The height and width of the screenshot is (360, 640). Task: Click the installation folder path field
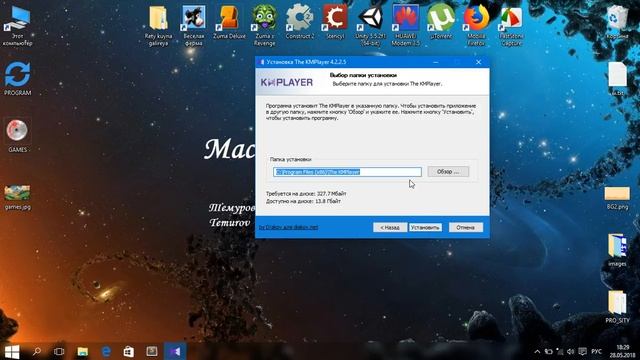347,172
